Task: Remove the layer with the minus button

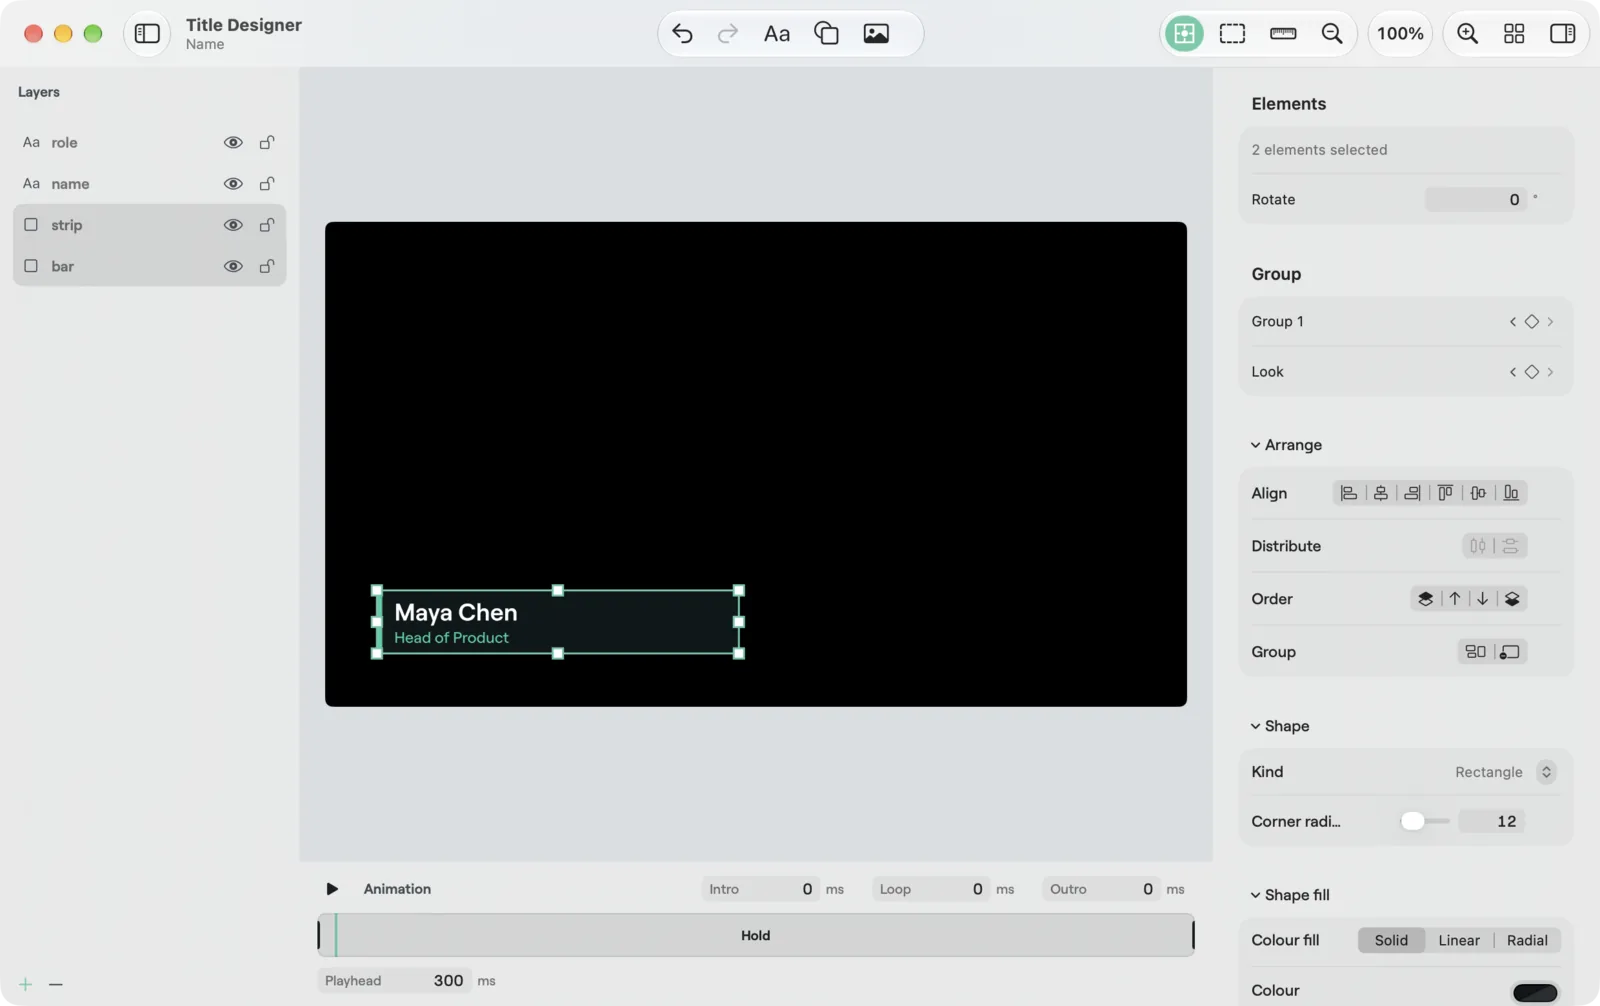Action: point(56,984)
